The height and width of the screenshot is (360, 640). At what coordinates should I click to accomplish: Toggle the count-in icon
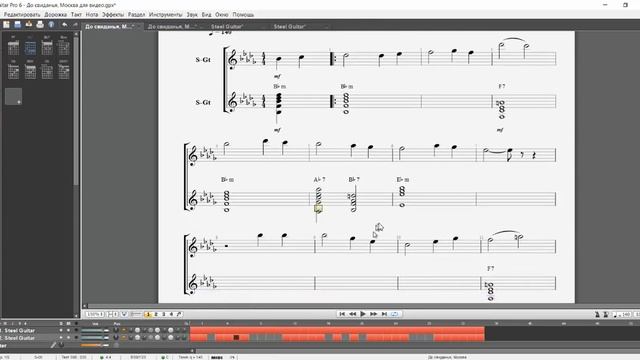pyautogui.click(x=606, y=314)
